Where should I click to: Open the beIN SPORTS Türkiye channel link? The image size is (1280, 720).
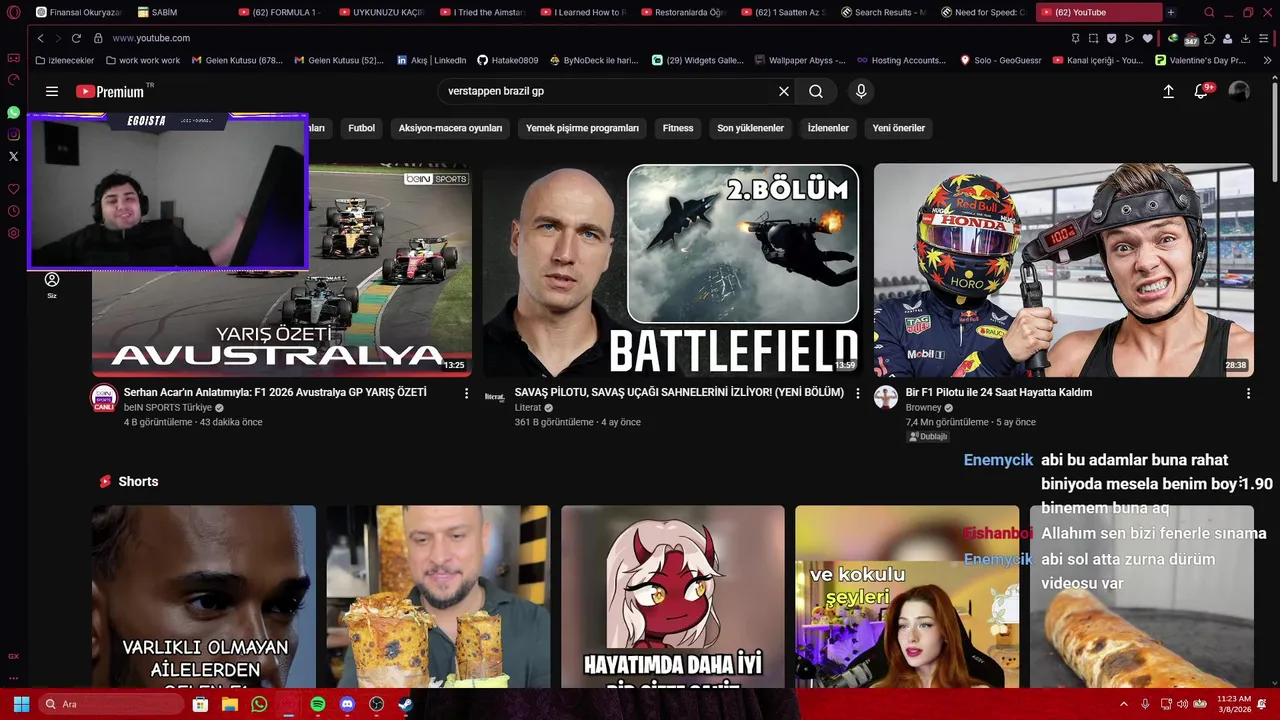pyautogui.click(x=168, y=408)
